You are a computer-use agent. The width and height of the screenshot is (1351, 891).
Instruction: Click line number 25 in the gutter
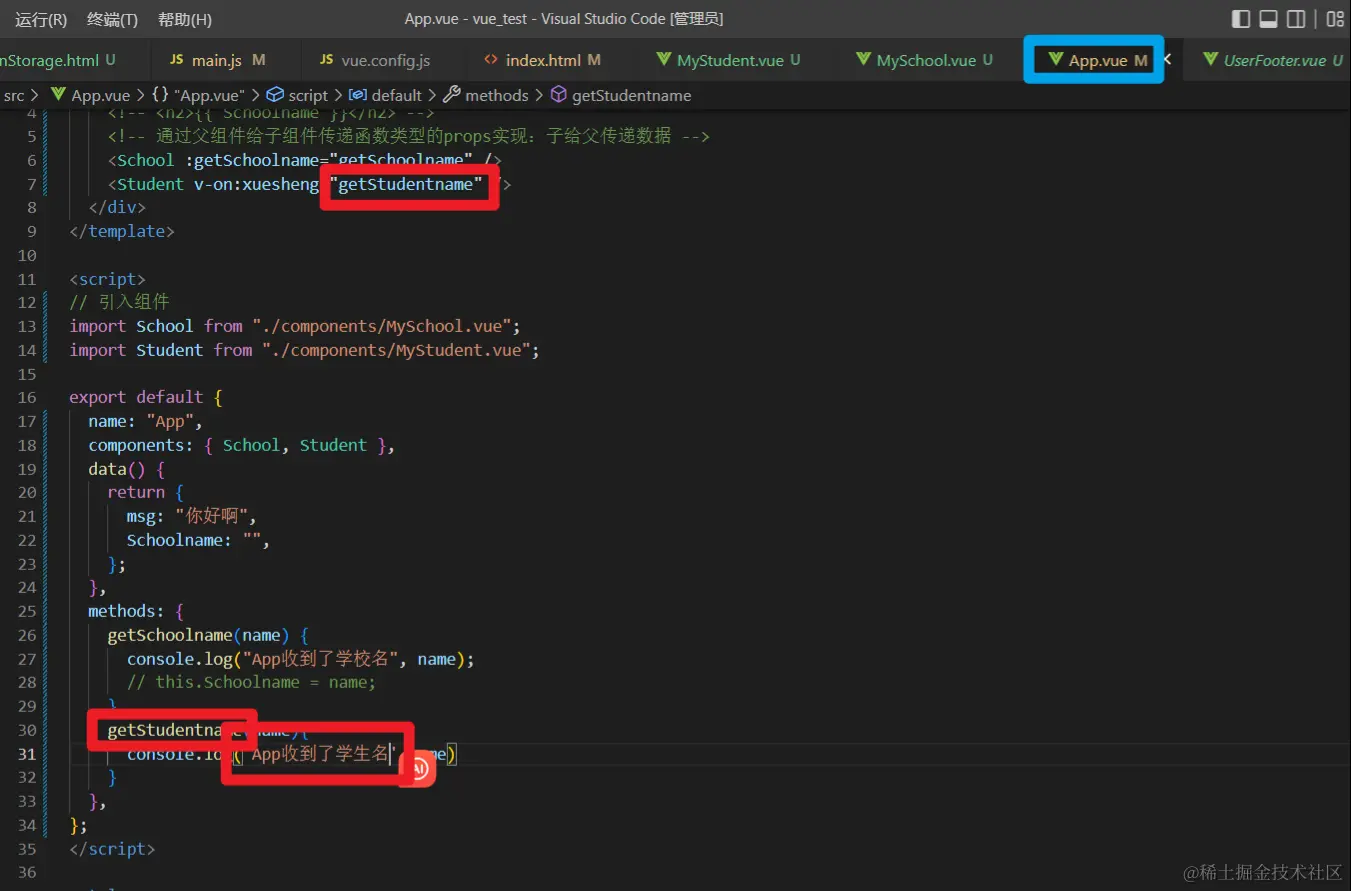click(27, 611)
